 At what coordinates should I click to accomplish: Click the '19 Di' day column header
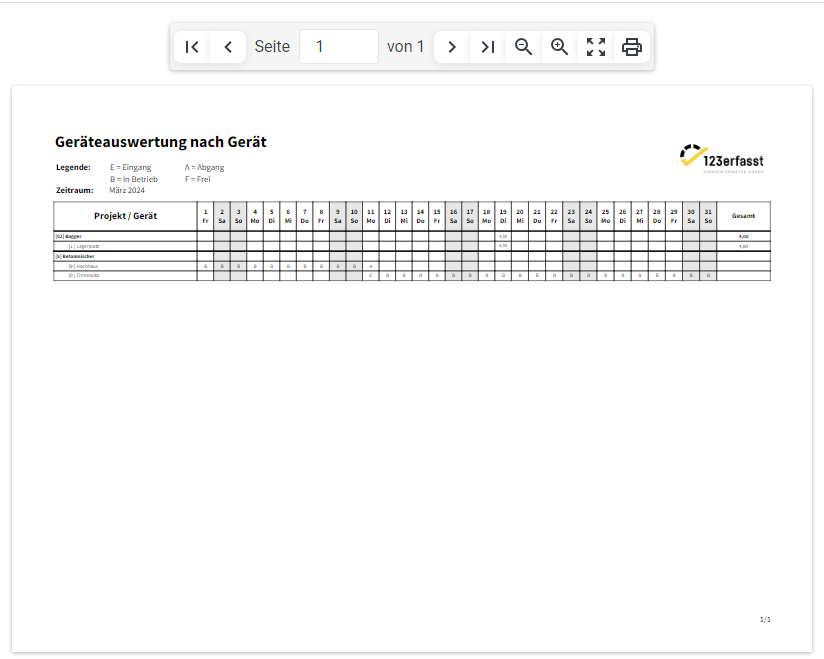pos(503,216)
